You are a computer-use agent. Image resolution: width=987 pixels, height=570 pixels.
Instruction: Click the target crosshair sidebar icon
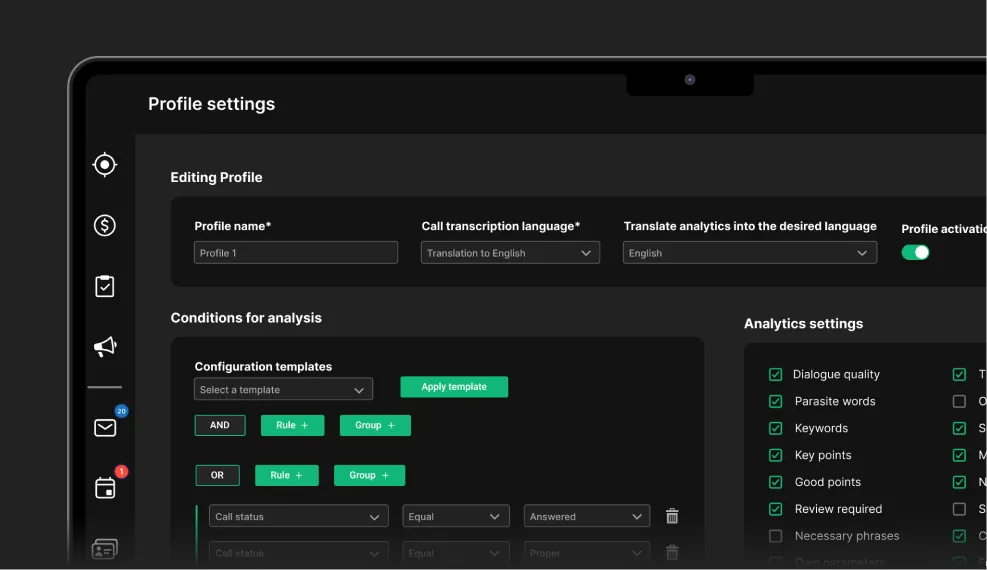coord(105,165)
